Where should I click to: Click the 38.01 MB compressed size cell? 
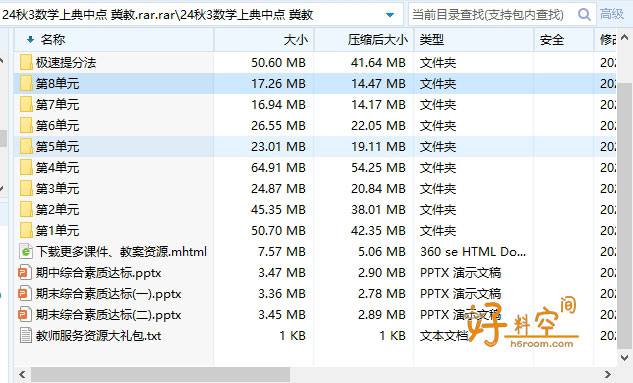[378, 209]
